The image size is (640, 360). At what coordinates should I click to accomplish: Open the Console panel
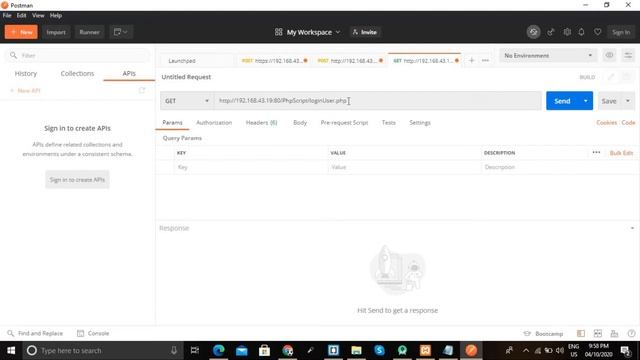pyautogui.click(x=93, y=333)
